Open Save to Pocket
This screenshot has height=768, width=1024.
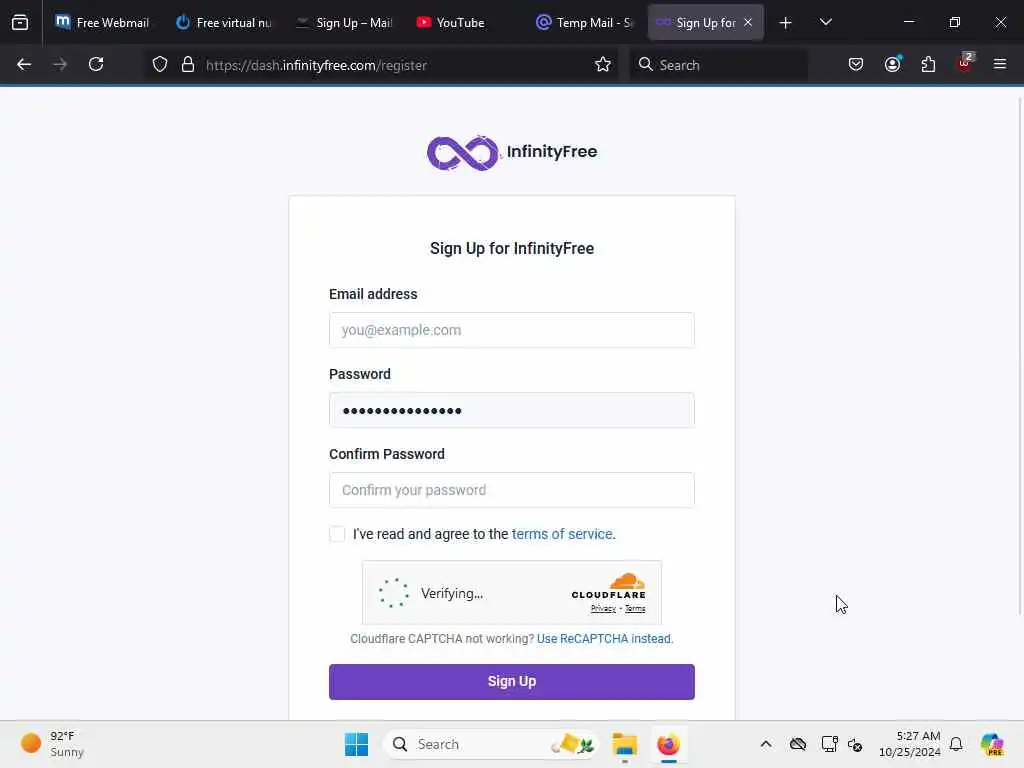tap(856, 64)
